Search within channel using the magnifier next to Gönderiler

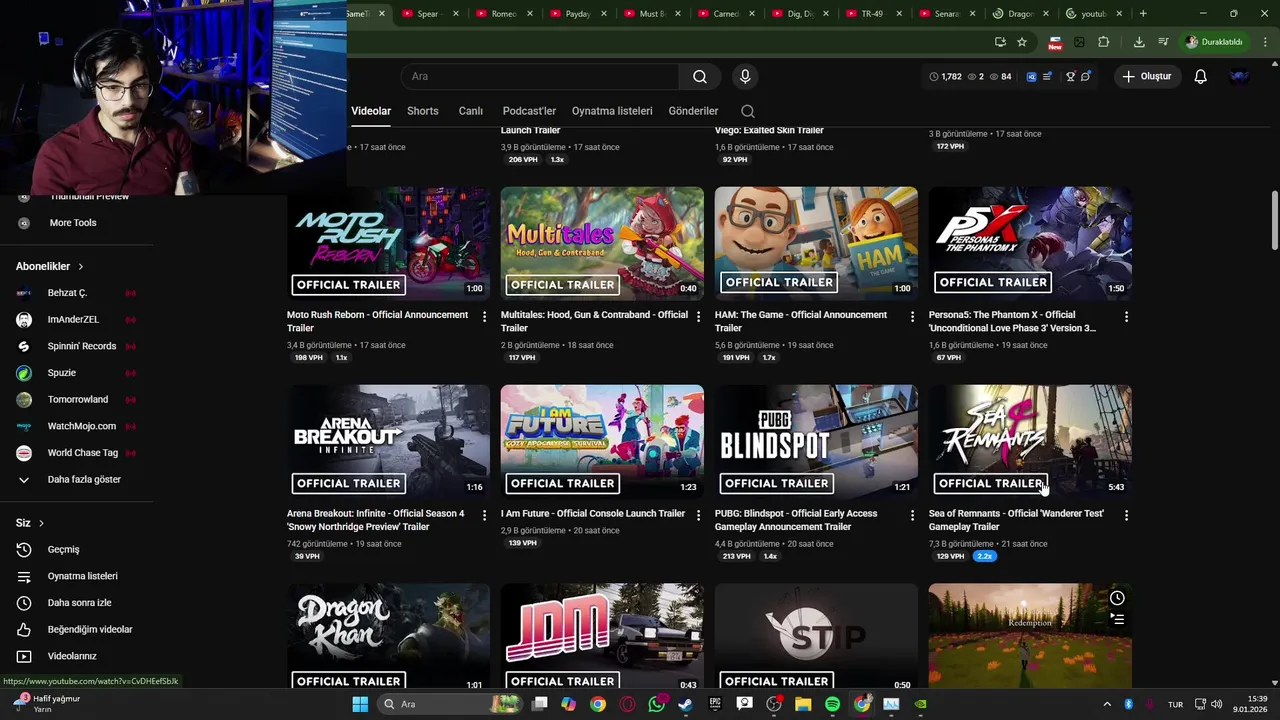(748, 111)
